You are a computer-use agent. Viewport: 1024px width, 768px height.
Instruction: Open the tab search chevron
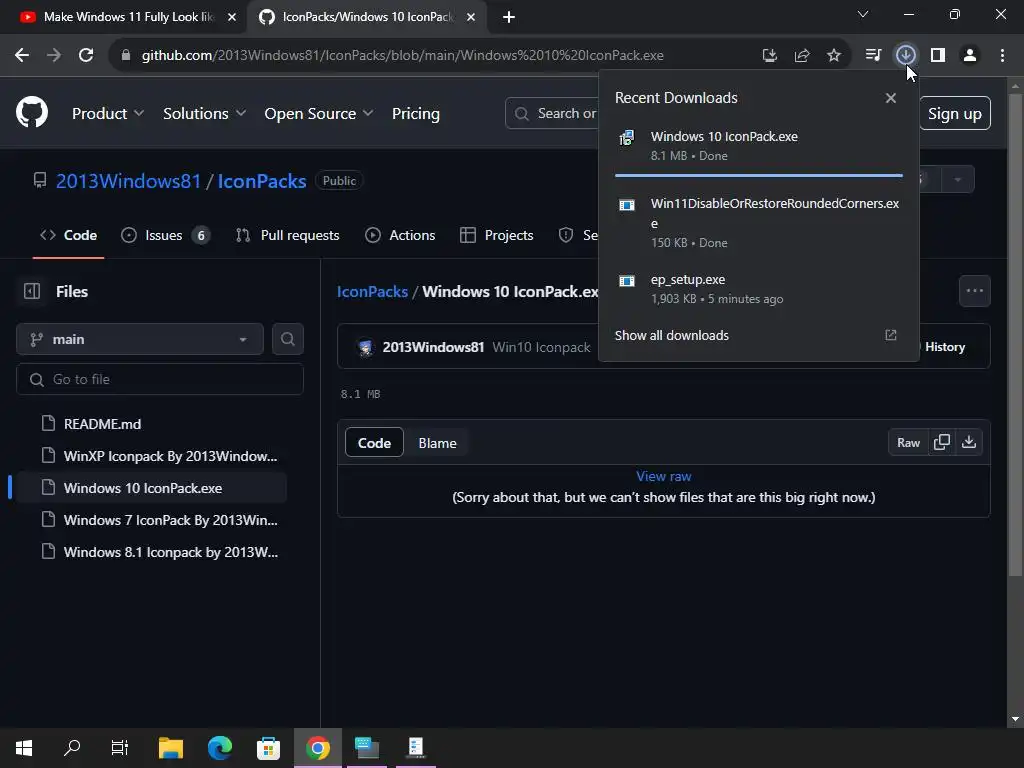(x=863, y=14)
